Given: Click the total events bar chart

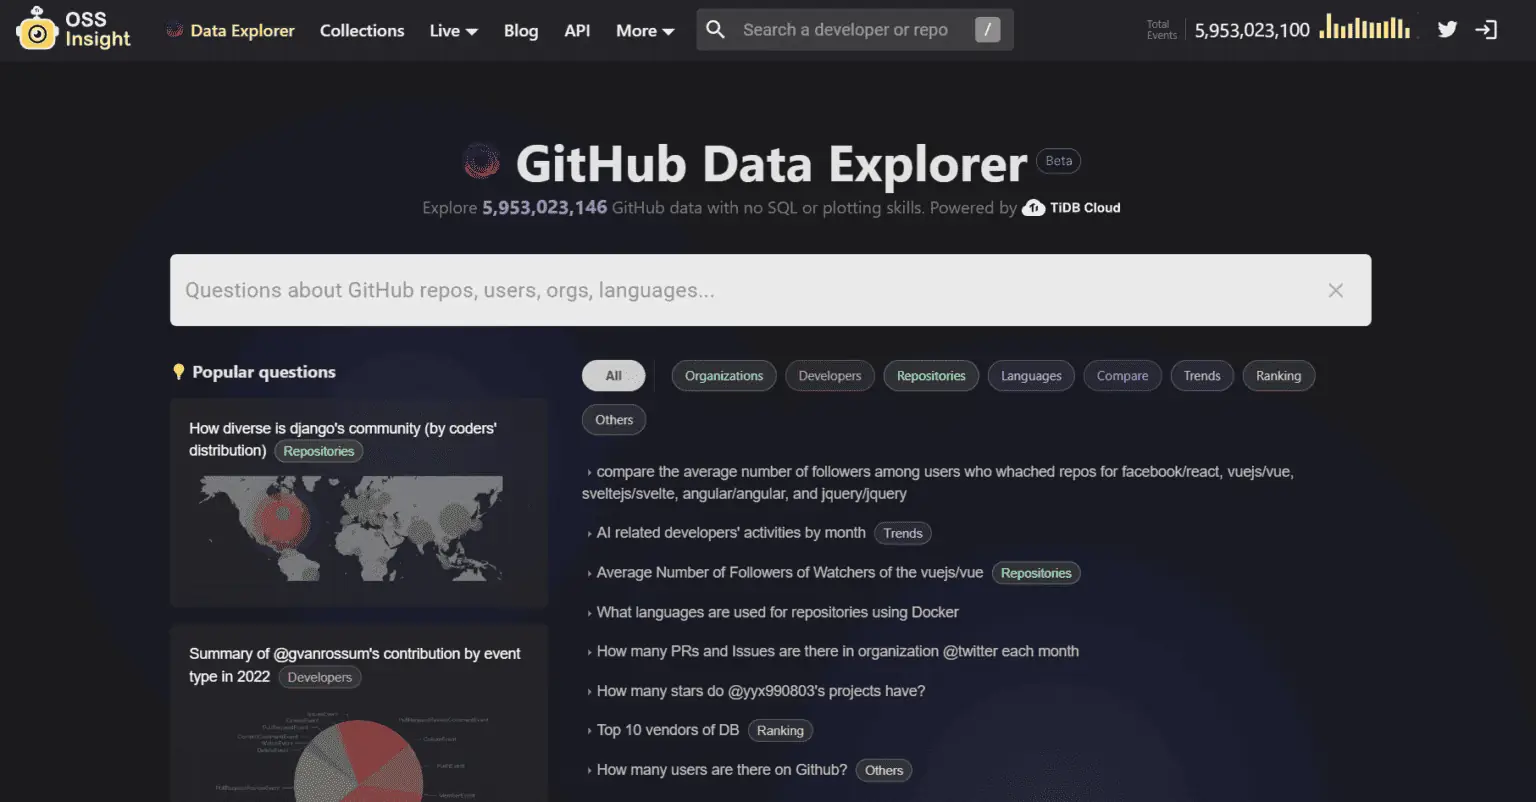Looking at the screenshot, I should click(x=1364, y=26).
